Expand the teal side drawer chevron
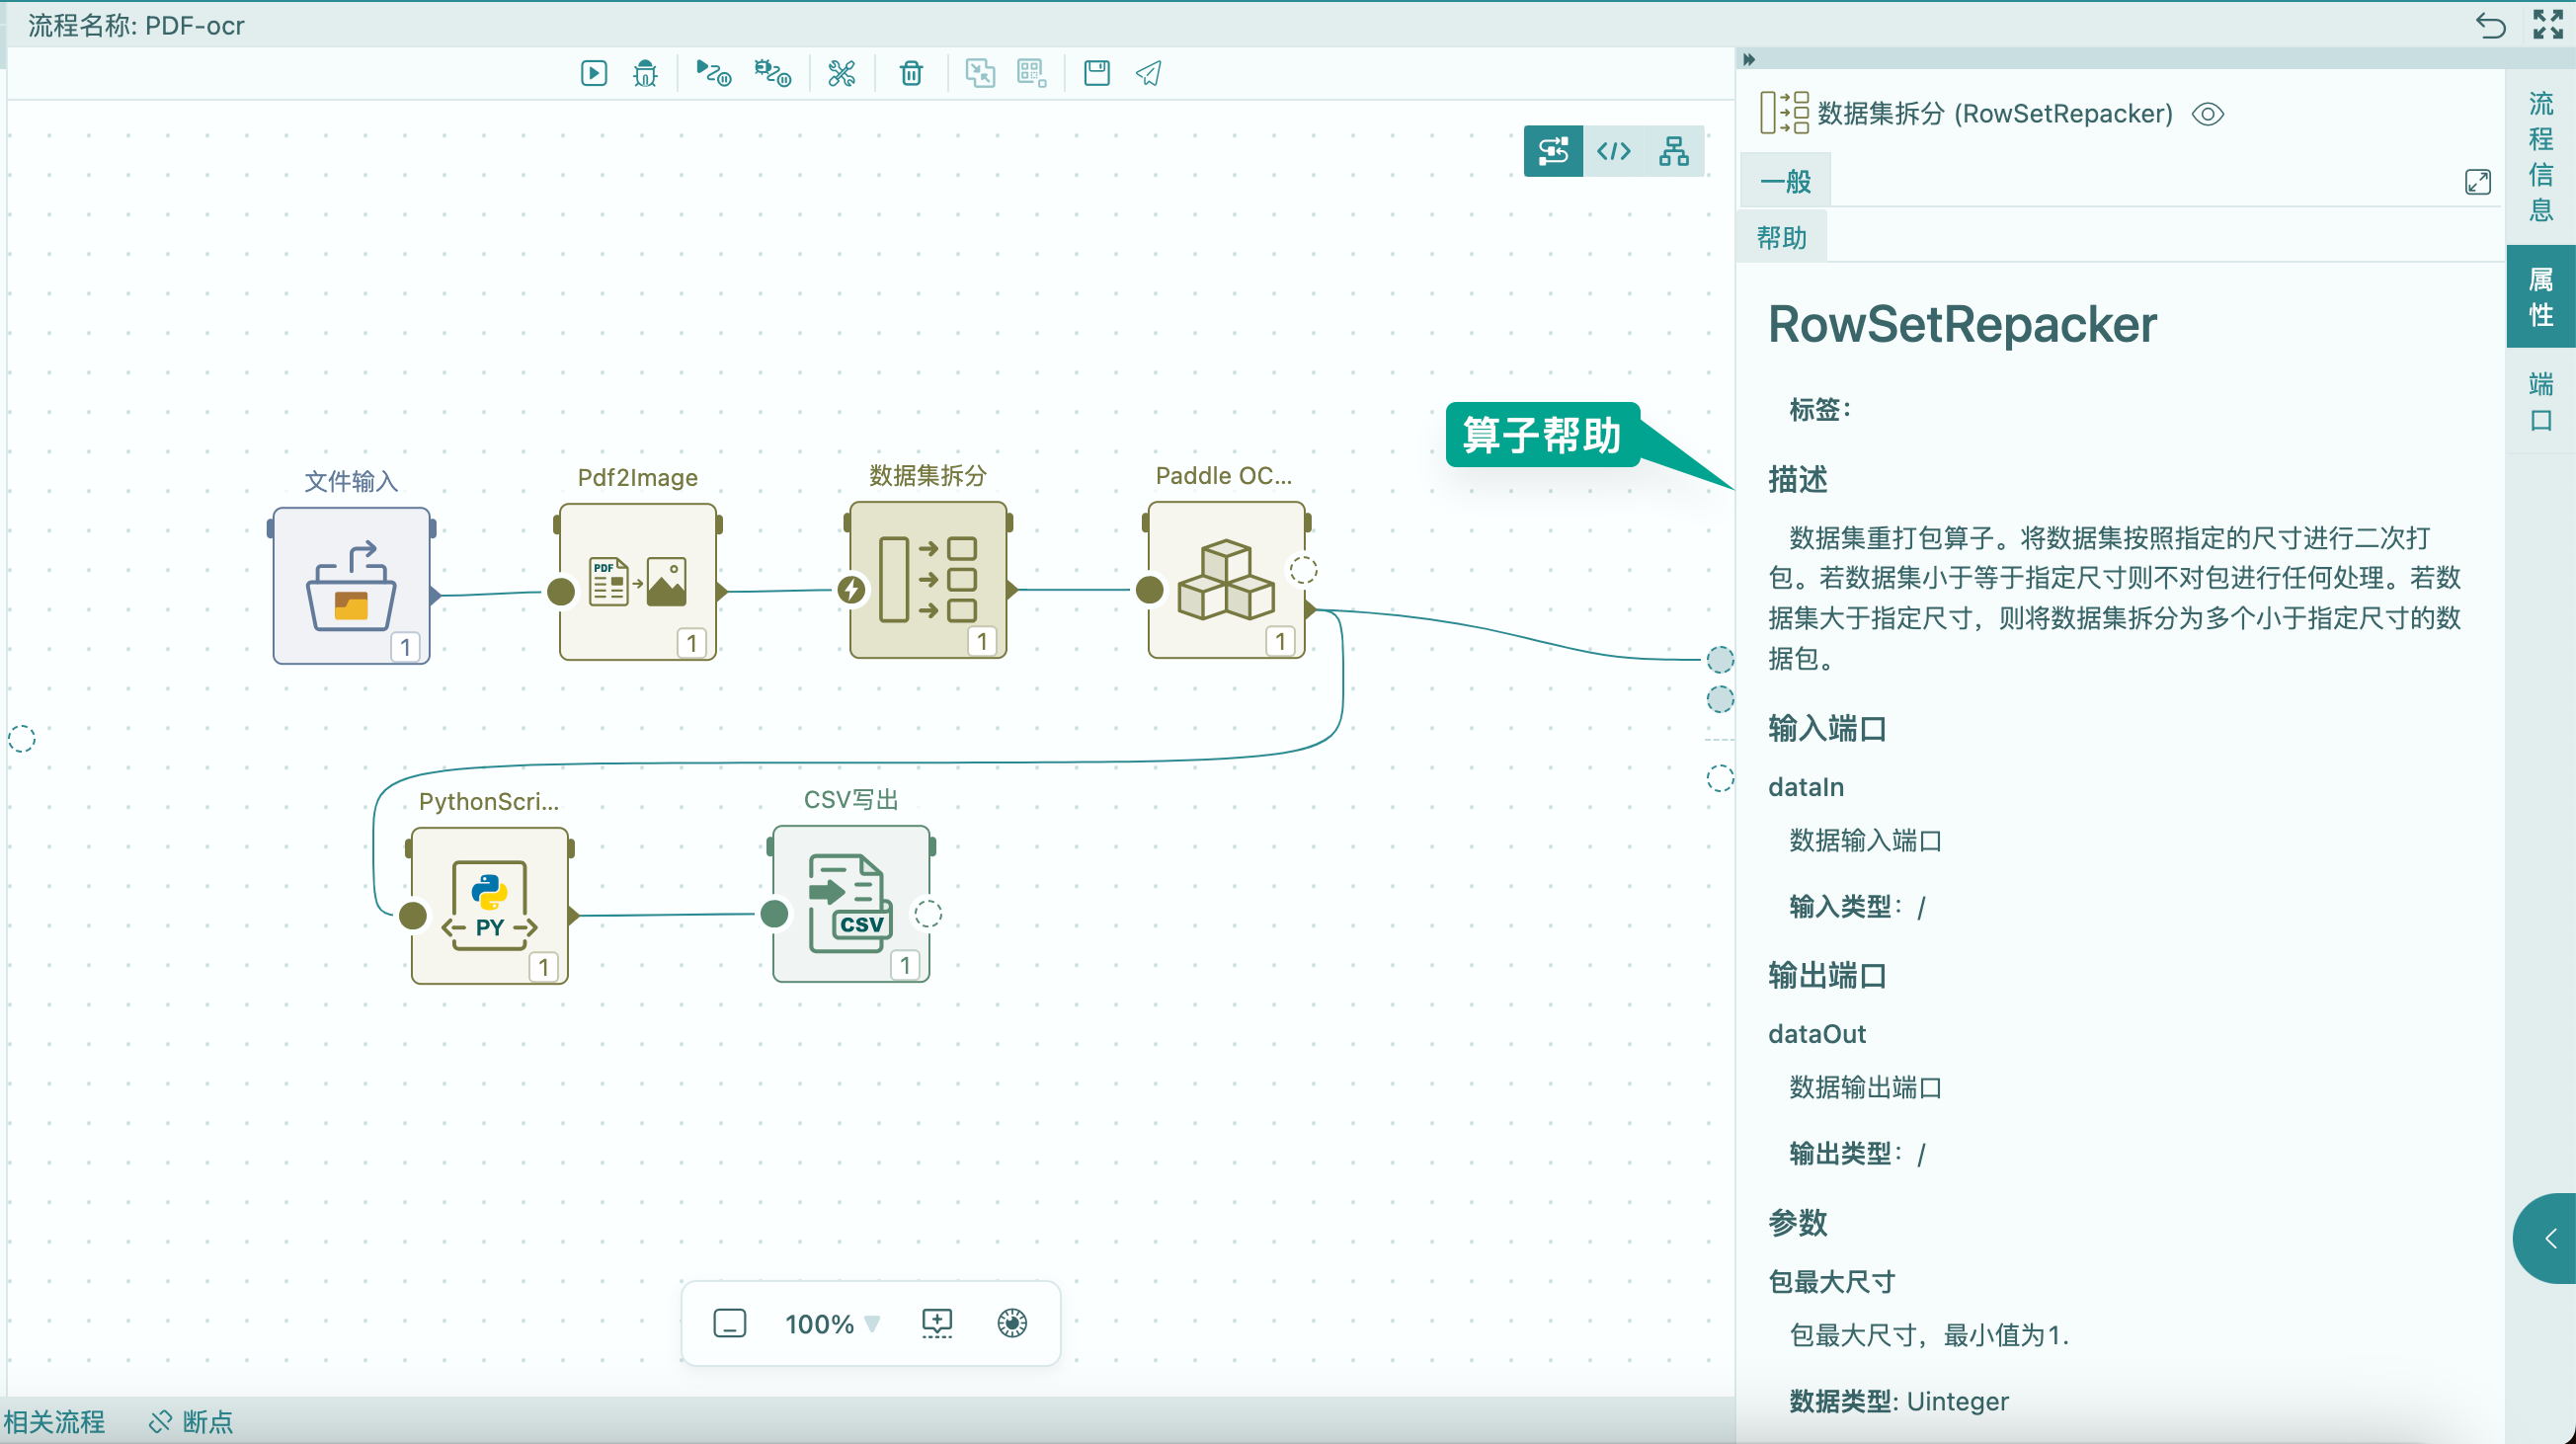 pyautogui.click(x=2549, y=1238)
